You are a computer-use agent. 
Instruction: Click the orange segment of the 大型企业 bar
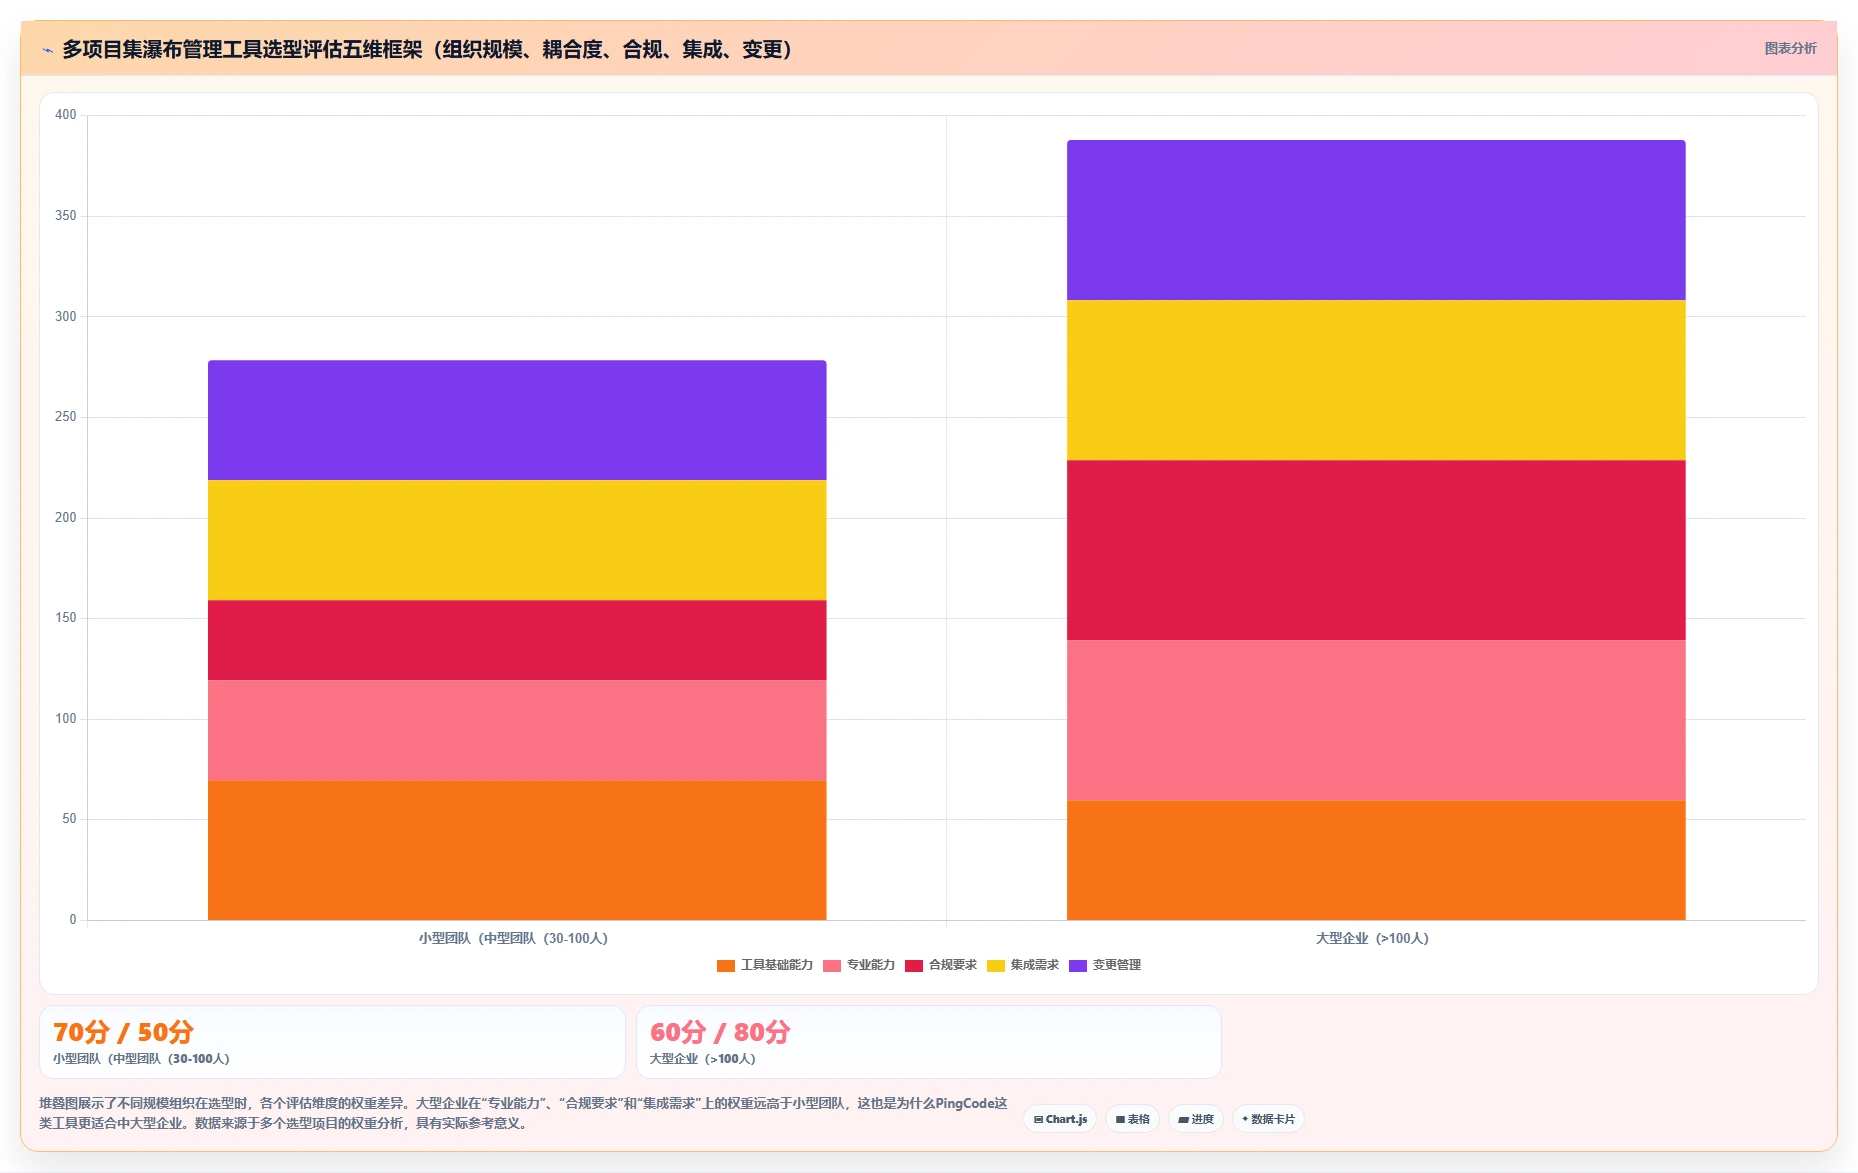(x=1376, y=860)
